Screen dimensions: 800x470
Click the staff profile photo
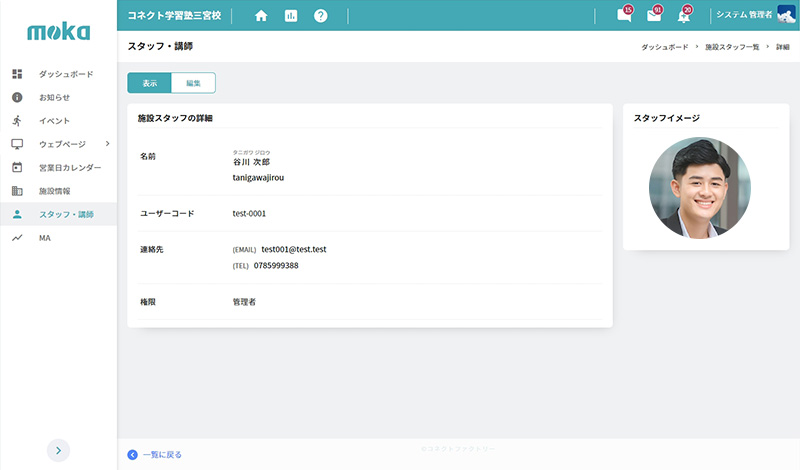click(699, 187)
